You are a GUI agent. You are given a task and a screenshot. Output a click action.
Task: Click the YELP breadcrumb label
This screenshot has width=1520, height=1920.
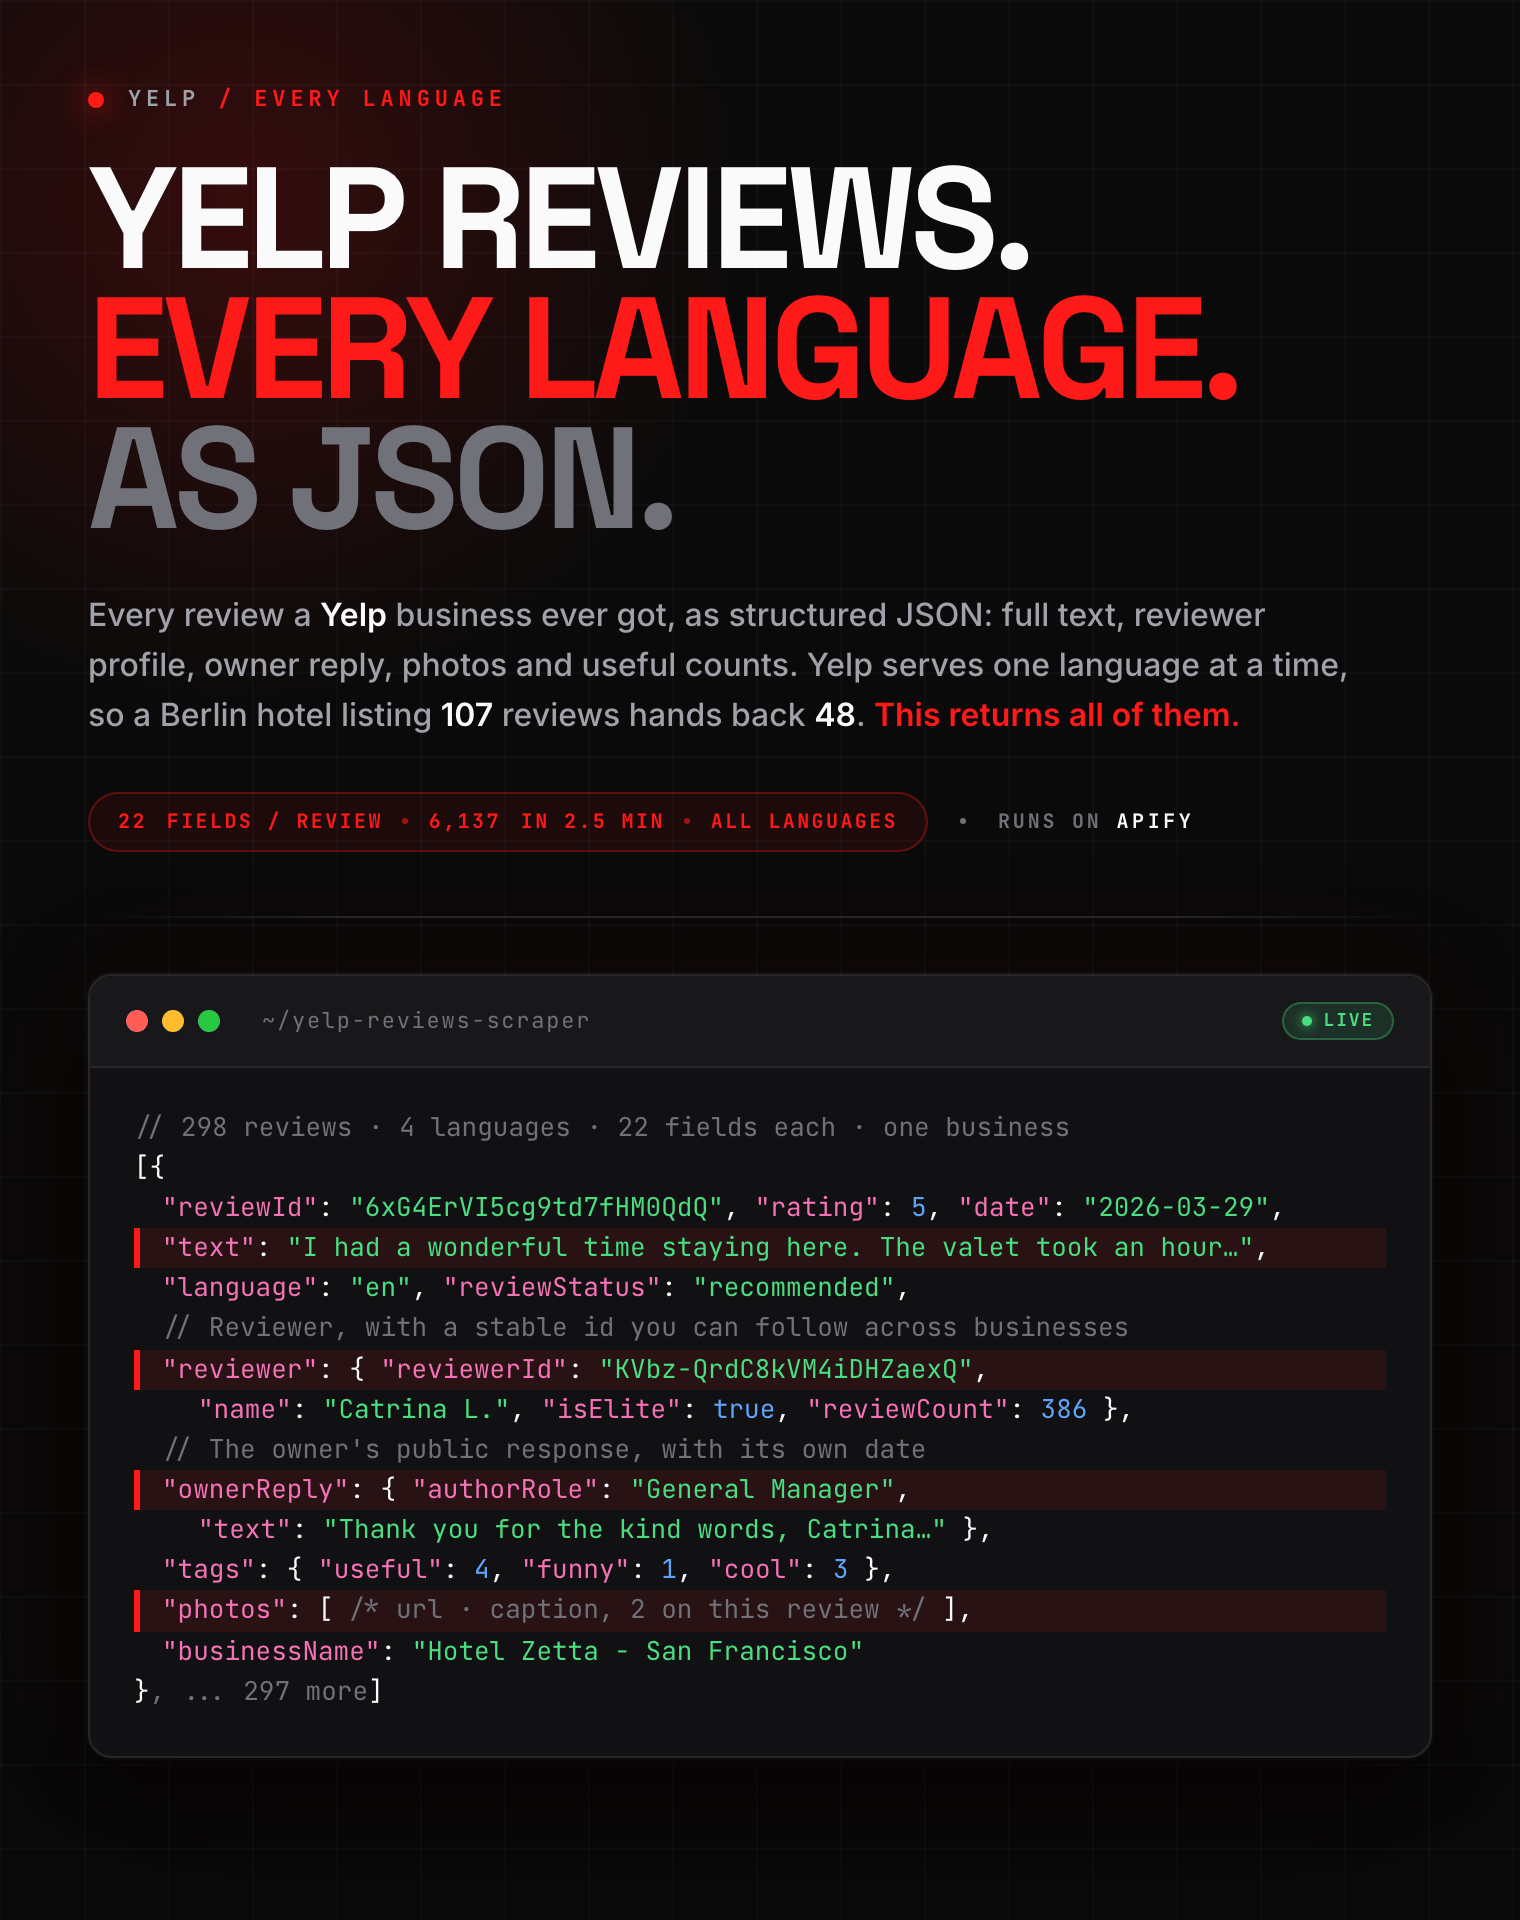[x=162, y=99]
